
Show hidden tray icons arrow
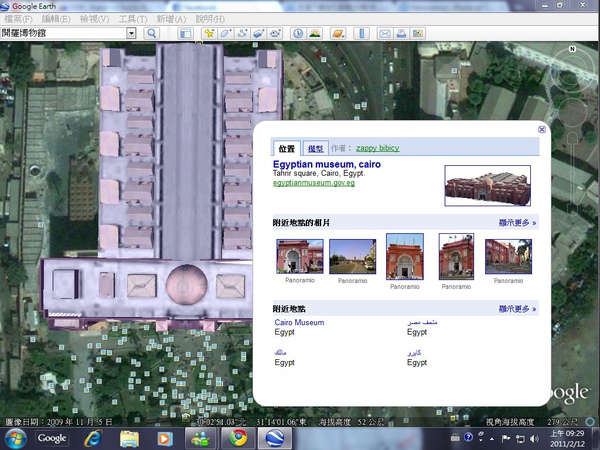[492, 439]
